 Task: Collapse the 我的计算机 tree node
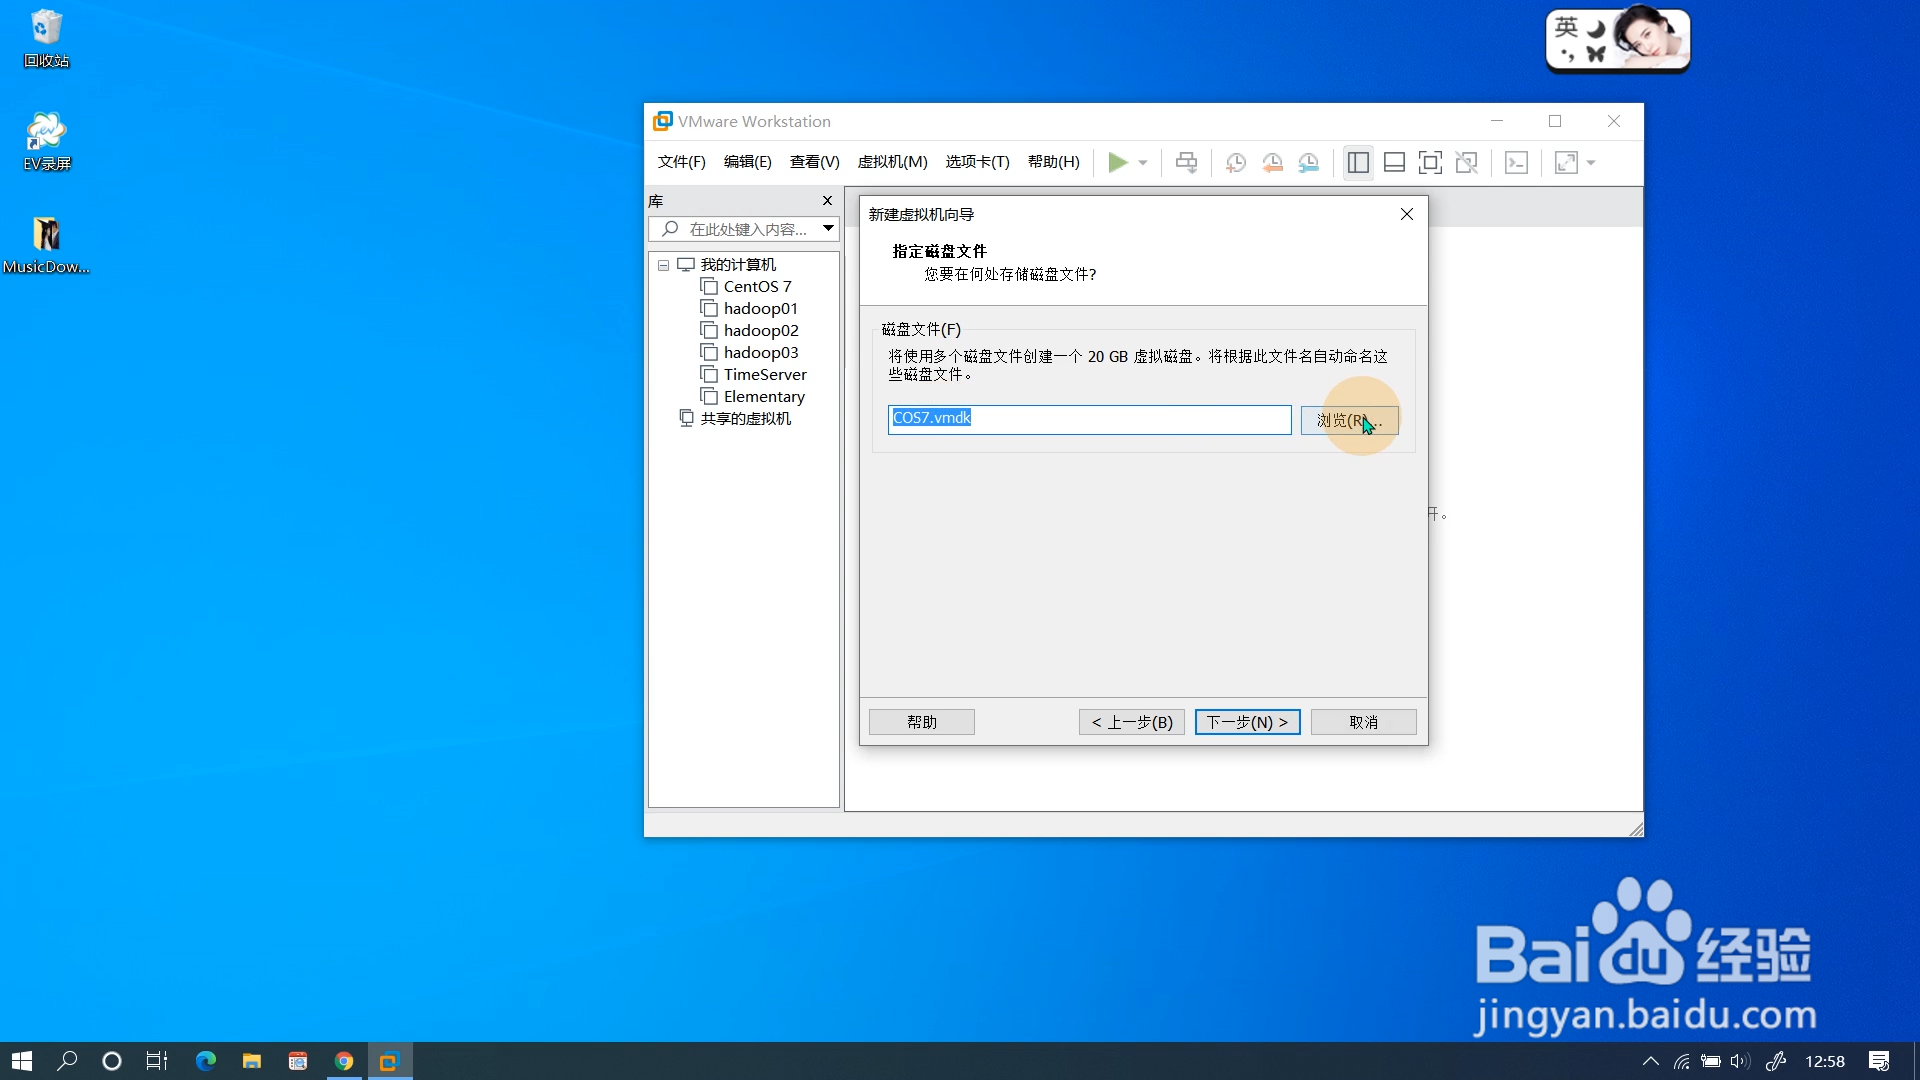[x=663, y=265]
